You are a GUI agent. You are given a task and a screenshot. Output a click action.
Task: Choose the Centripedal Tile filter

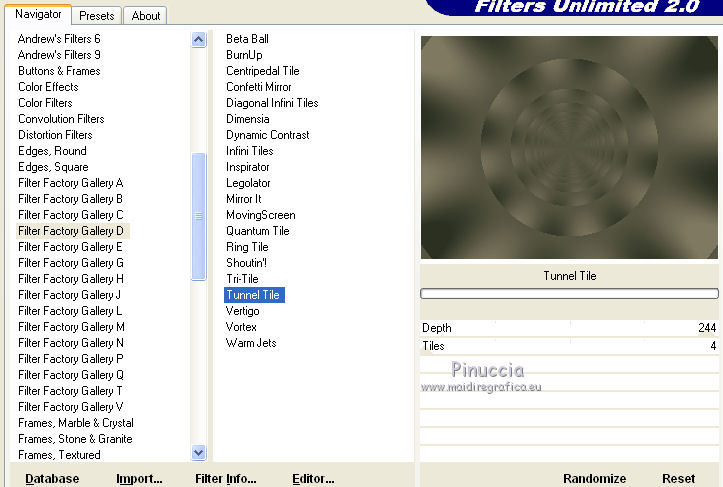point(262,71)
